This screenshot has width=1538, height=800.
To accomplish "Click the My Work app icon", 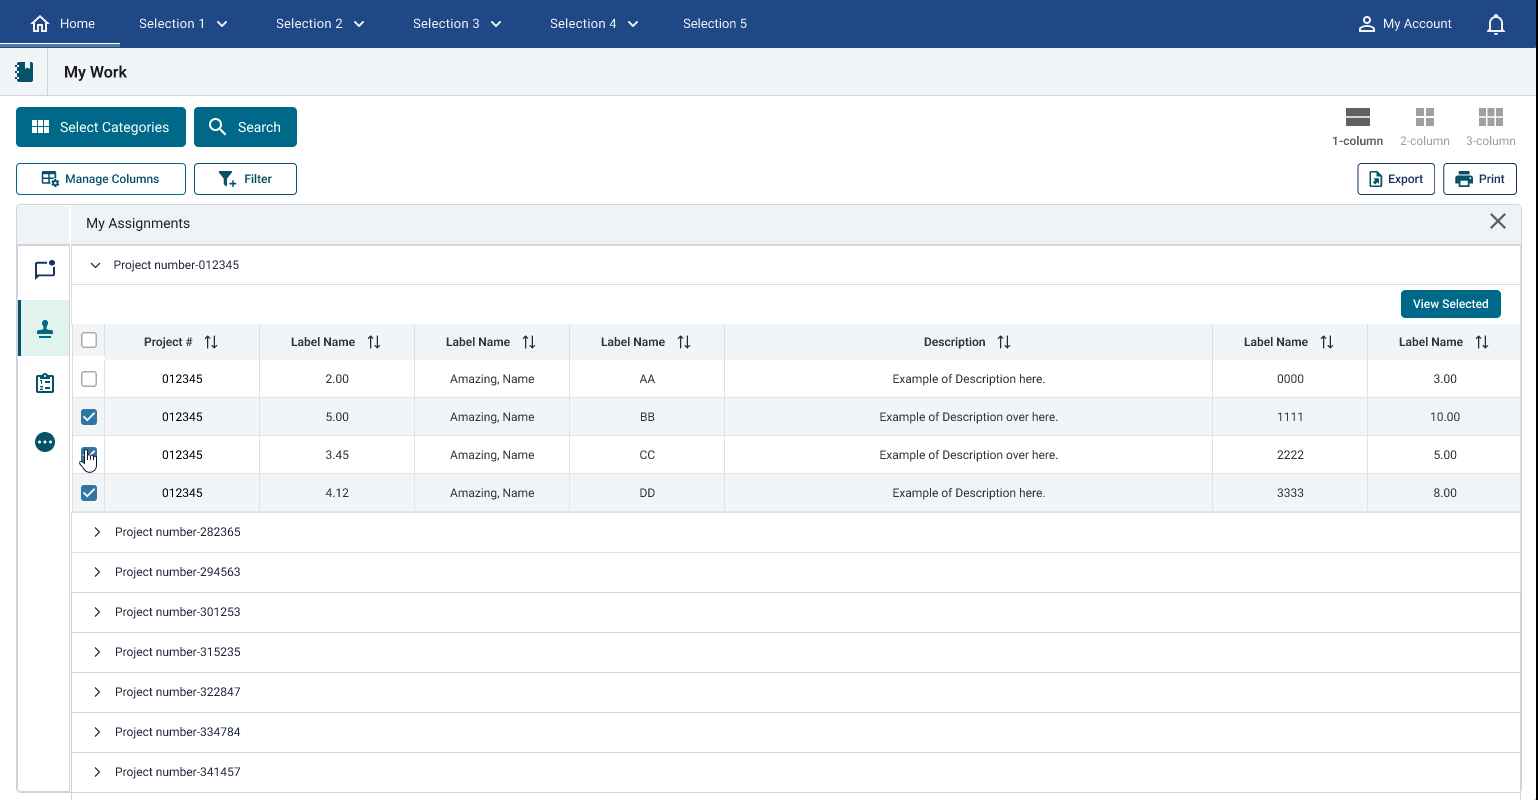I will pyautogui.click(x=24, y=71).
